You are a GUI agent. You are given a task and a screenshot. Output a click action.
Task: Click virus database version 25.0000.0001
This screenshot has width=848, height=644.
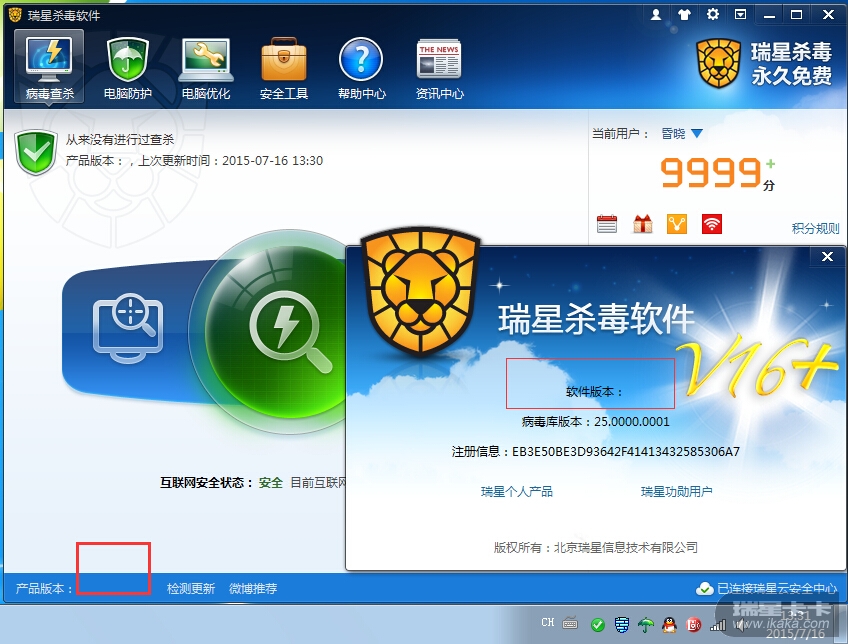coord(632,422)
